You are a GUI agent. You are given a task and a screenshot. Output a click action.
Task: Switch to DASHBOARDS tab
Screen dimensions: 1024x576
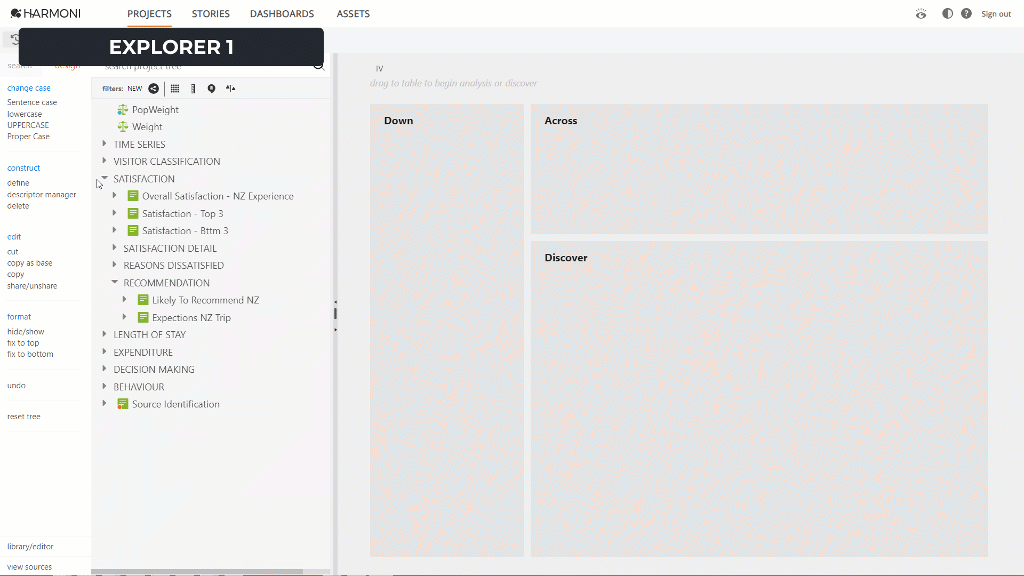tap(282, 14)
